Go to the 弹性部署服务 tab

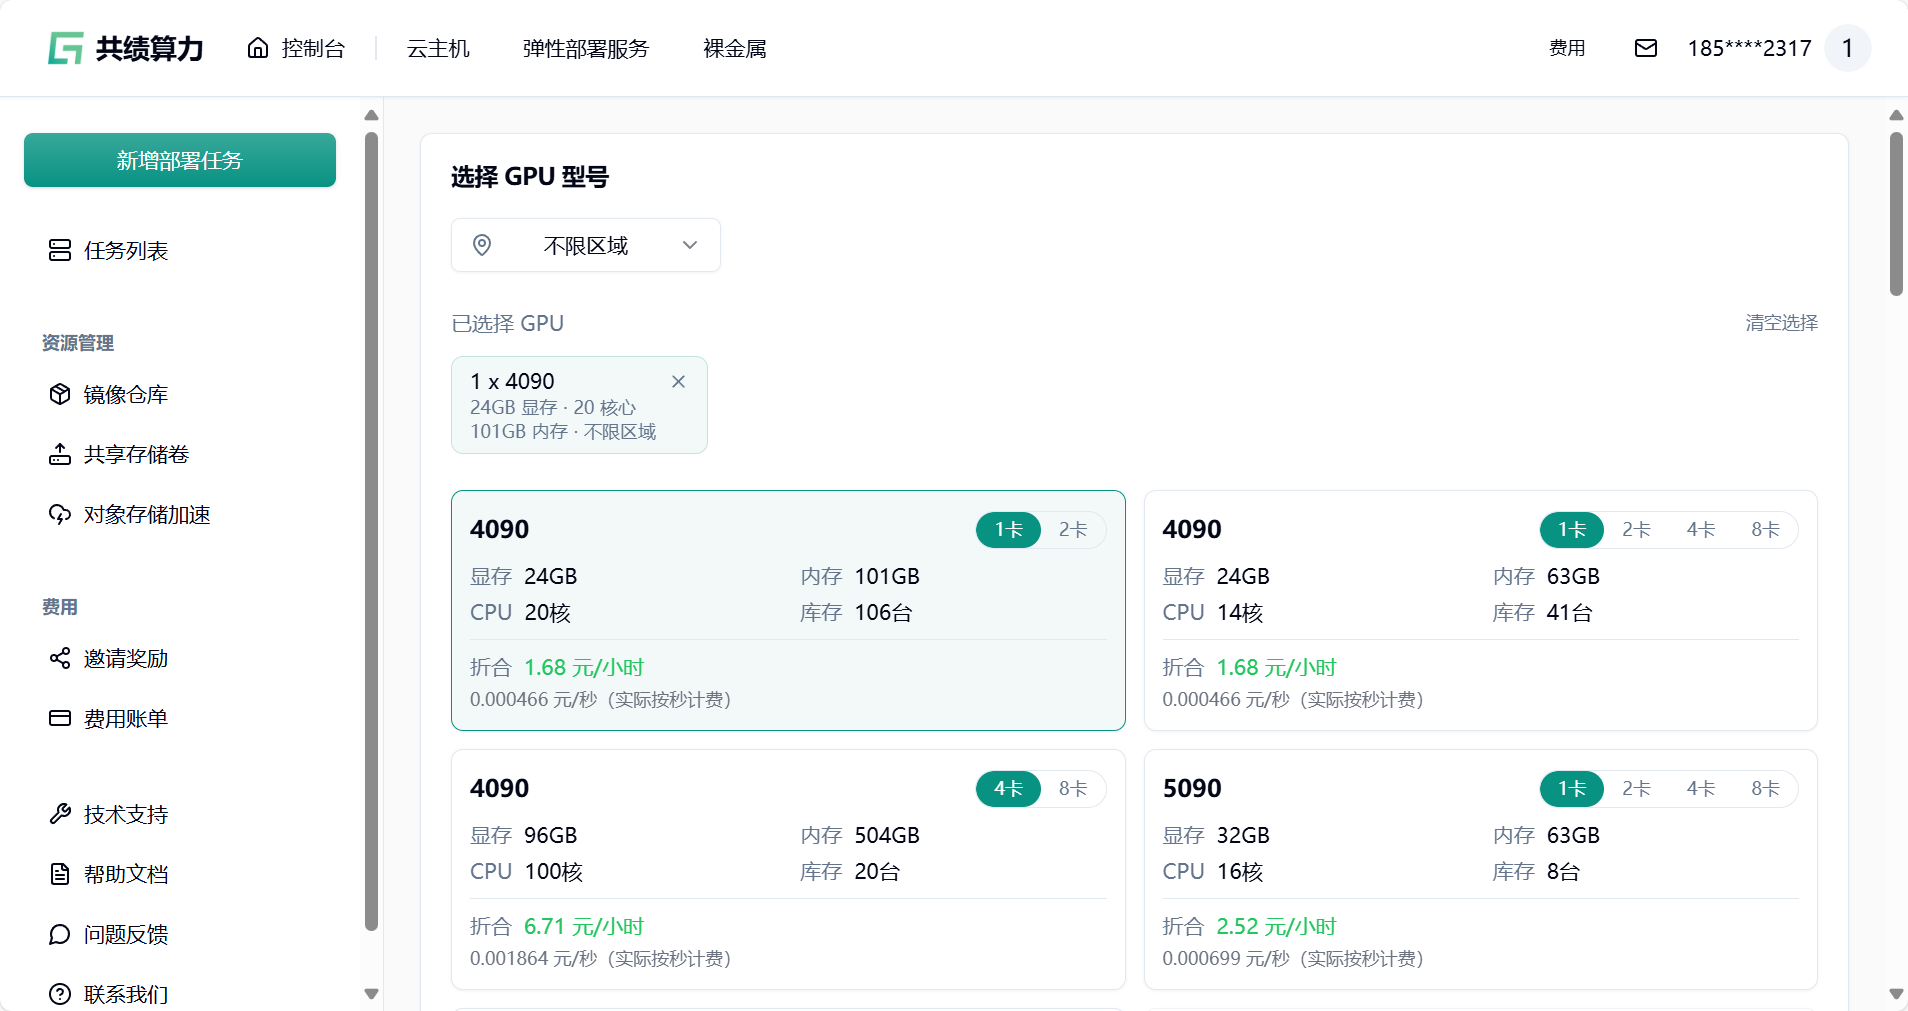(586, 48)
